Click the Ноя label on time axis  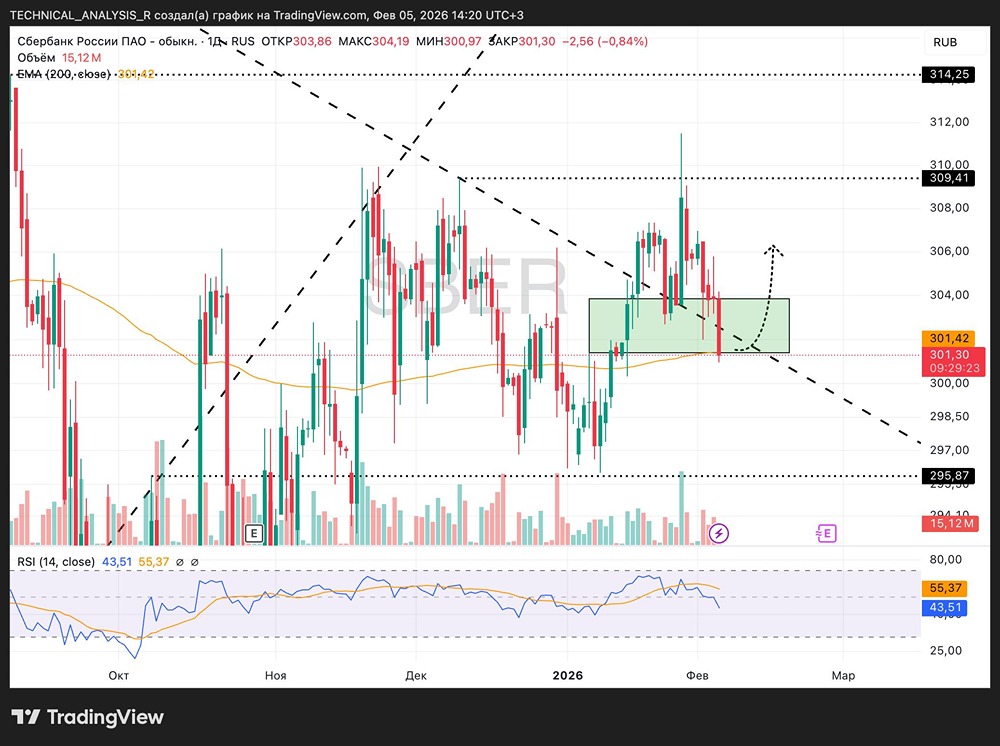pyautogui.click(x=276, y=675)
